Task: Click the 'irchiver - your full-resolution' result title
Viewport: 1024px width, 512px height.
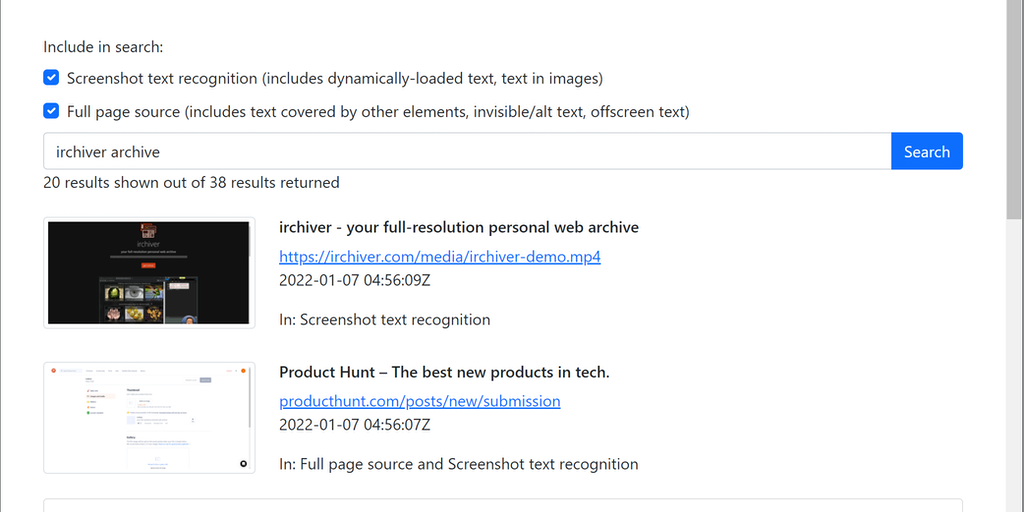Action: [458, 228]
